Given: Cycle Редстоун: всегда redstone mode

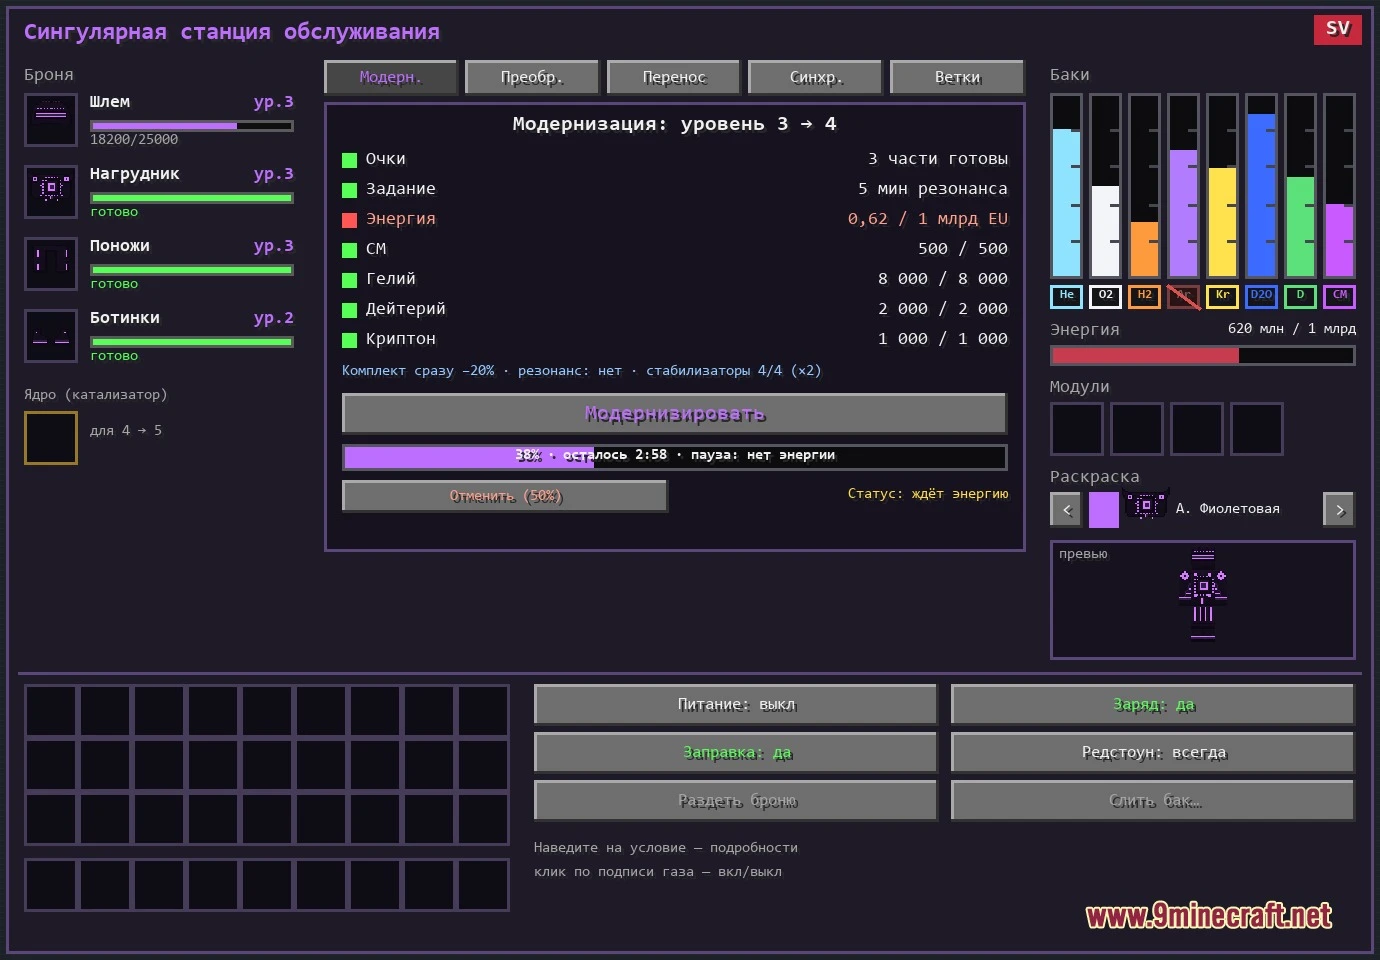Looking at the screenshot, I should click(1153, 752).
